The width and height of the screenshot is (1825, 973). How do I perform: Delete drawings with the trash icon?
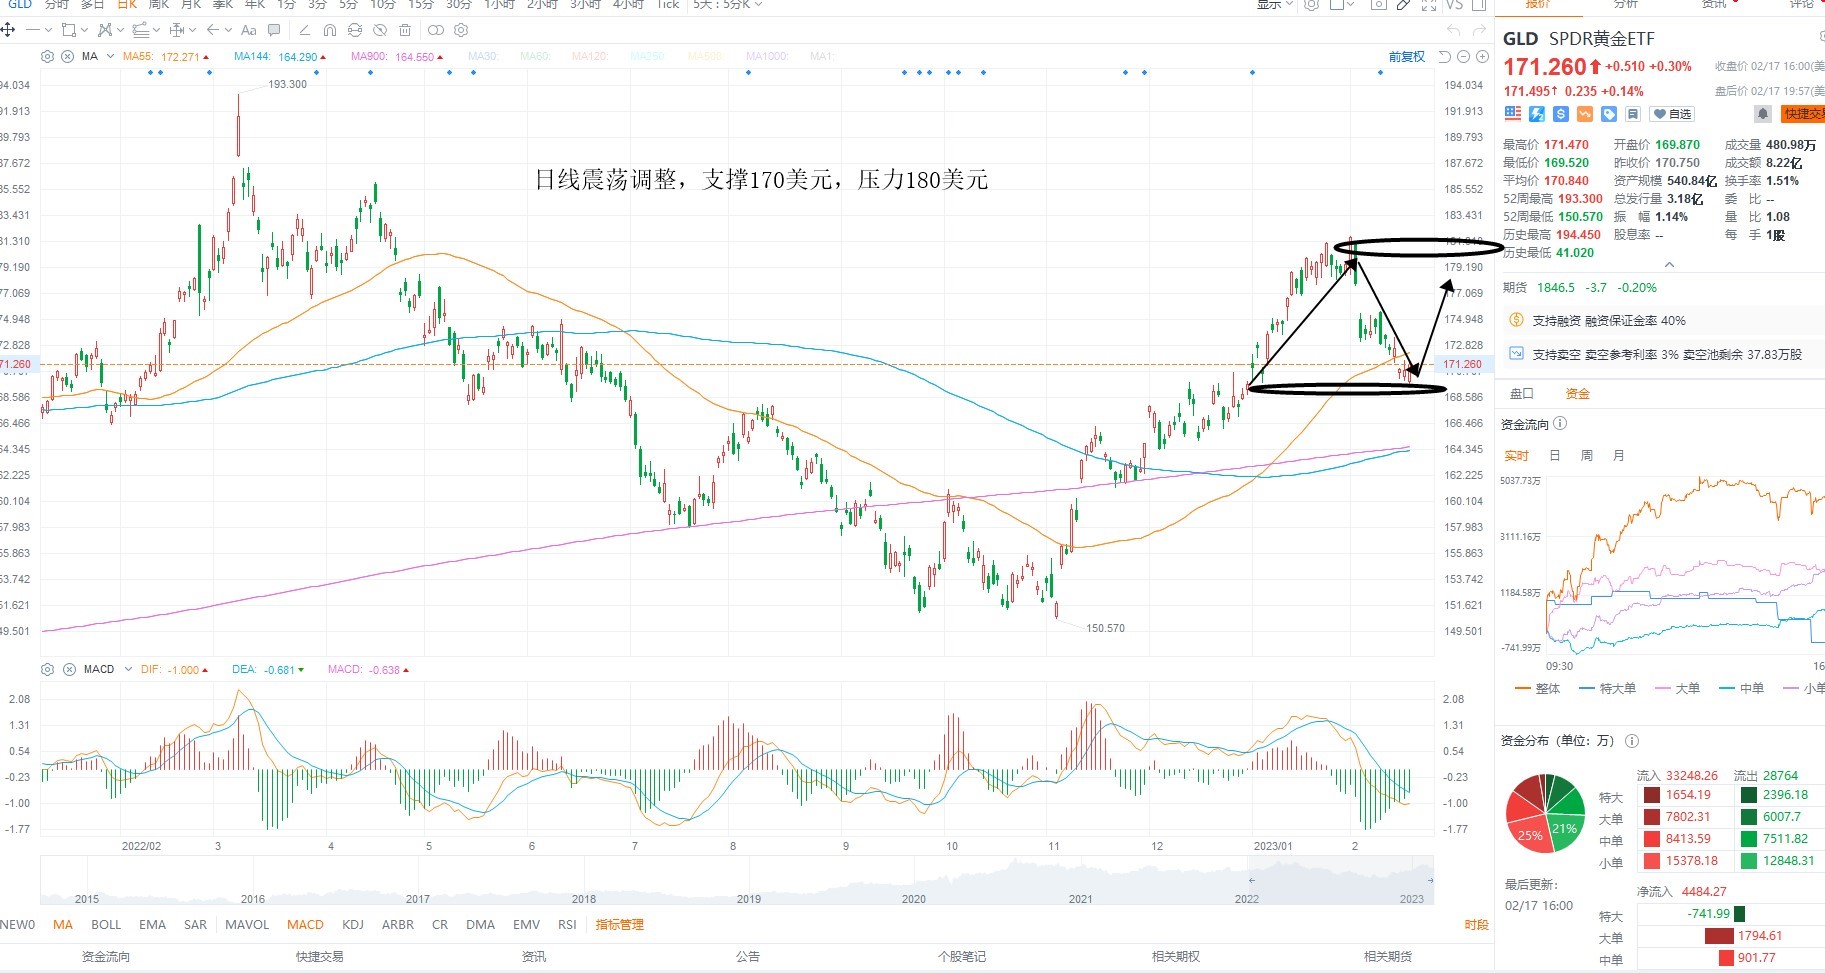pos(405,30)
